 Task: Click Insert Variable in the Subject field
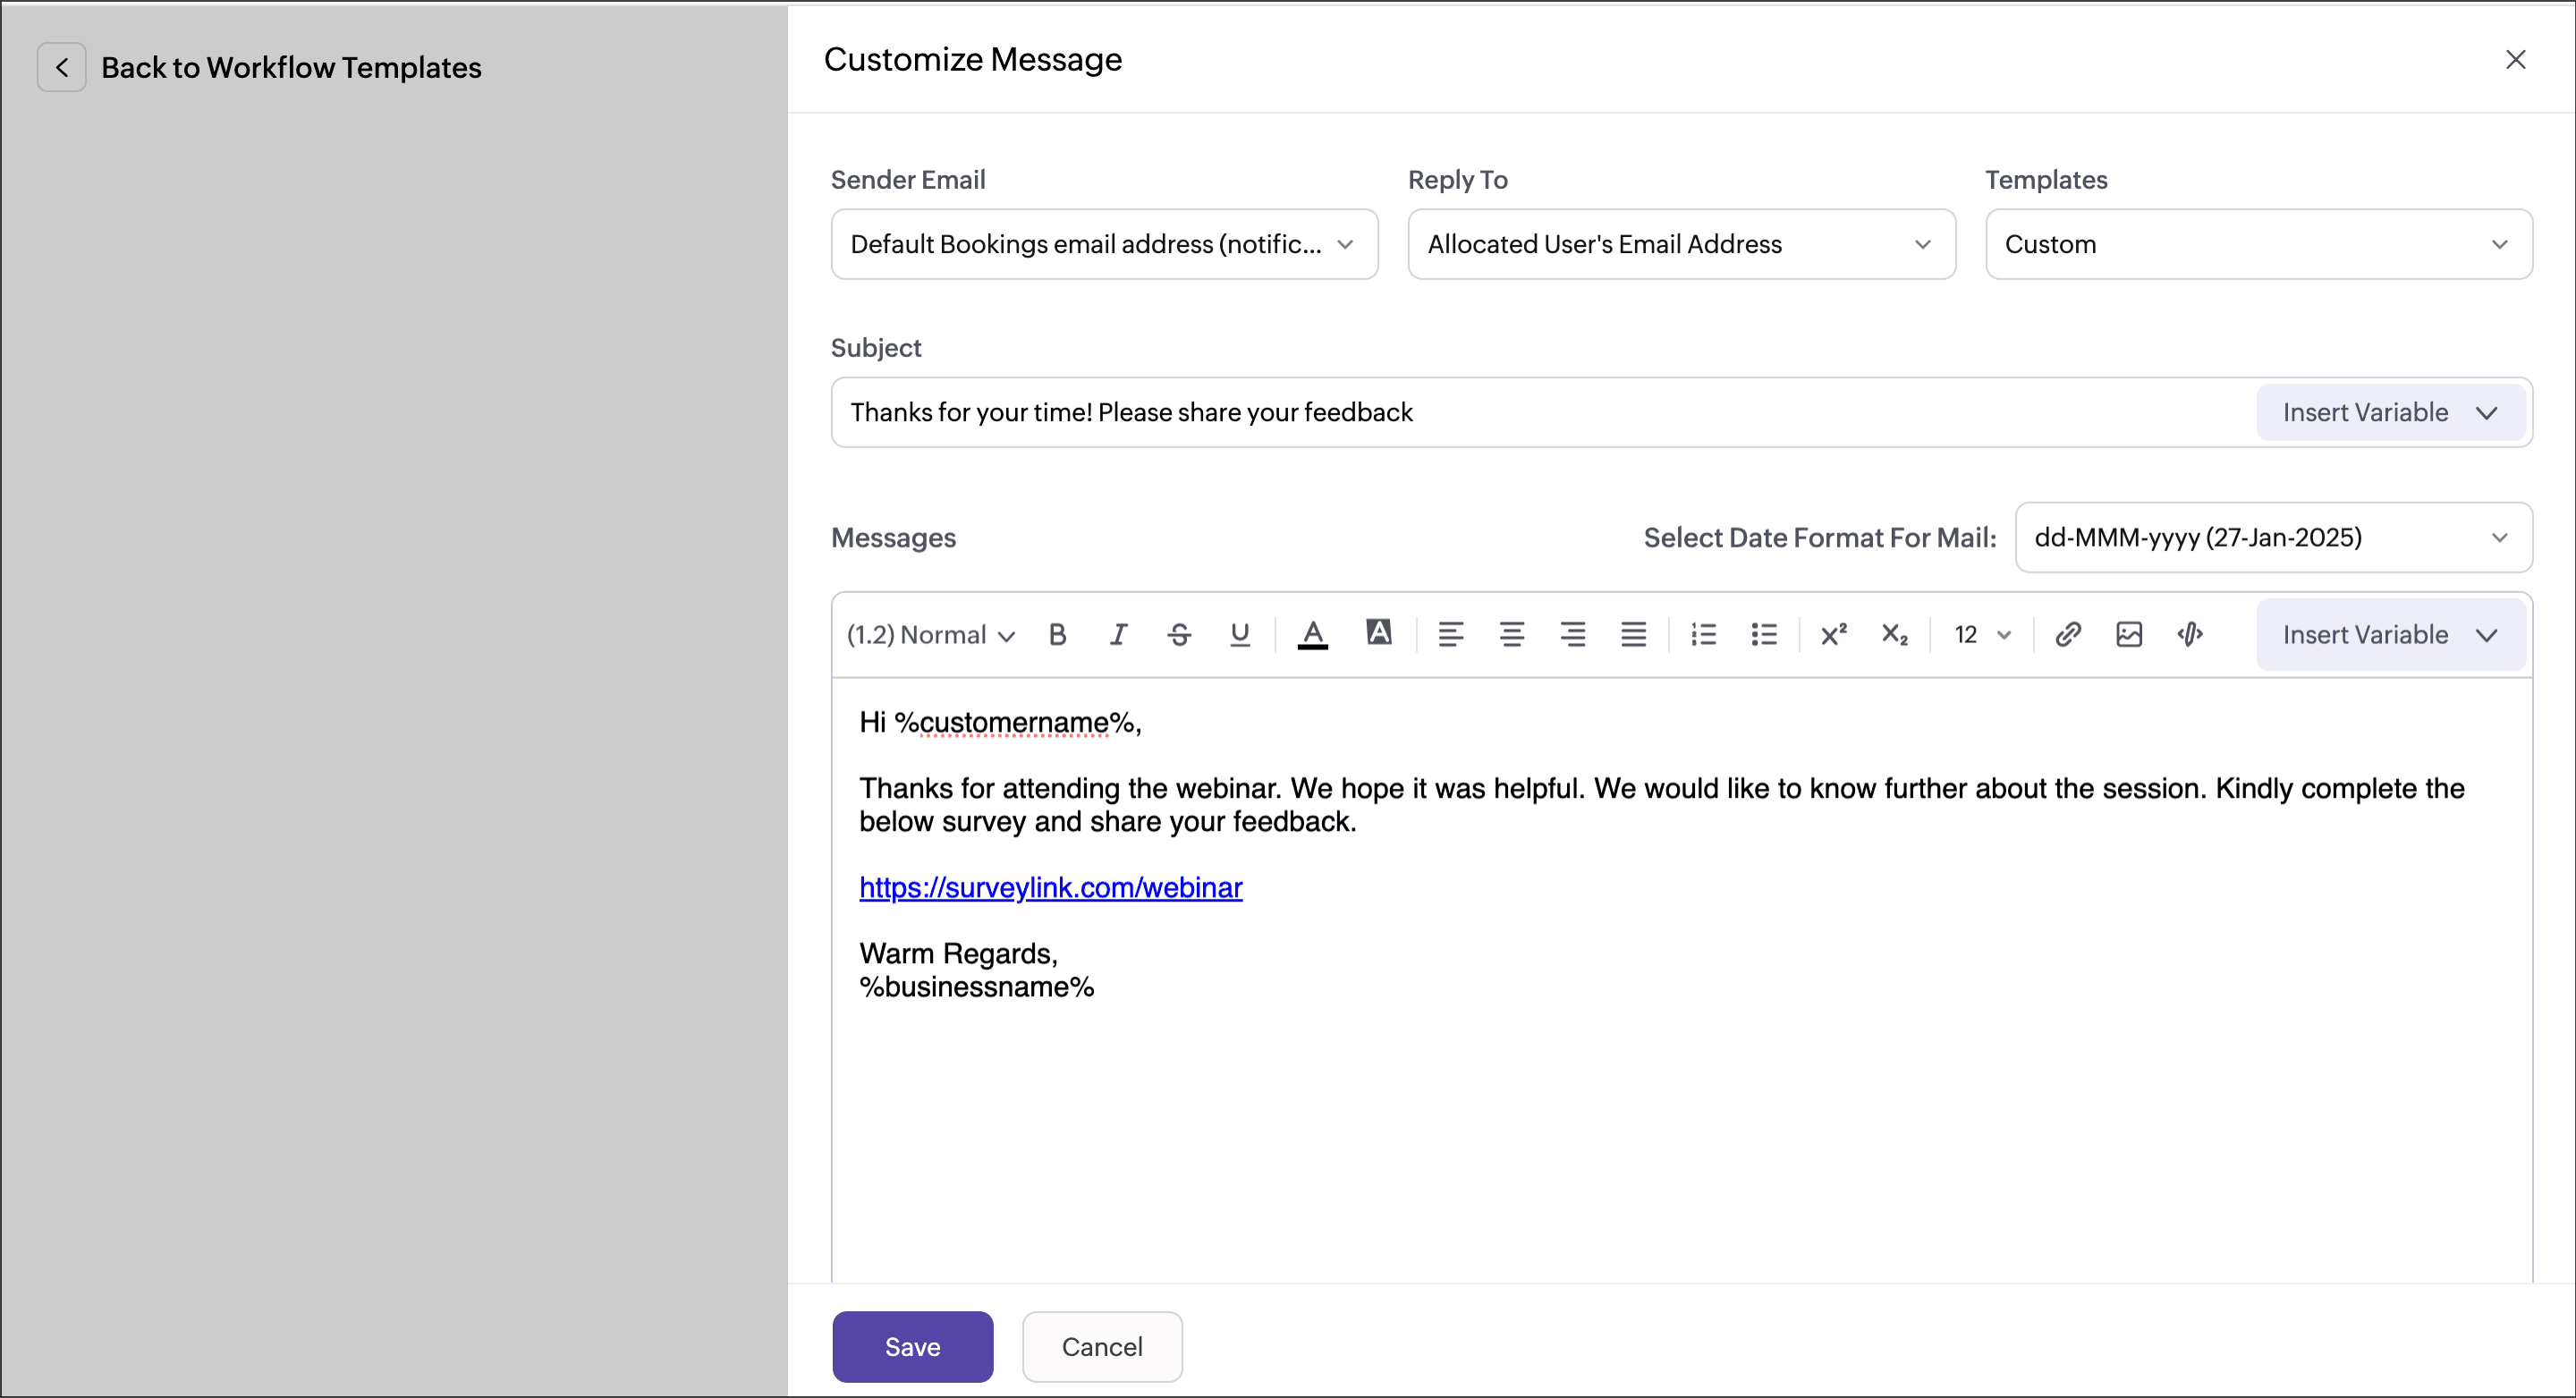(x=2390, y=412)
